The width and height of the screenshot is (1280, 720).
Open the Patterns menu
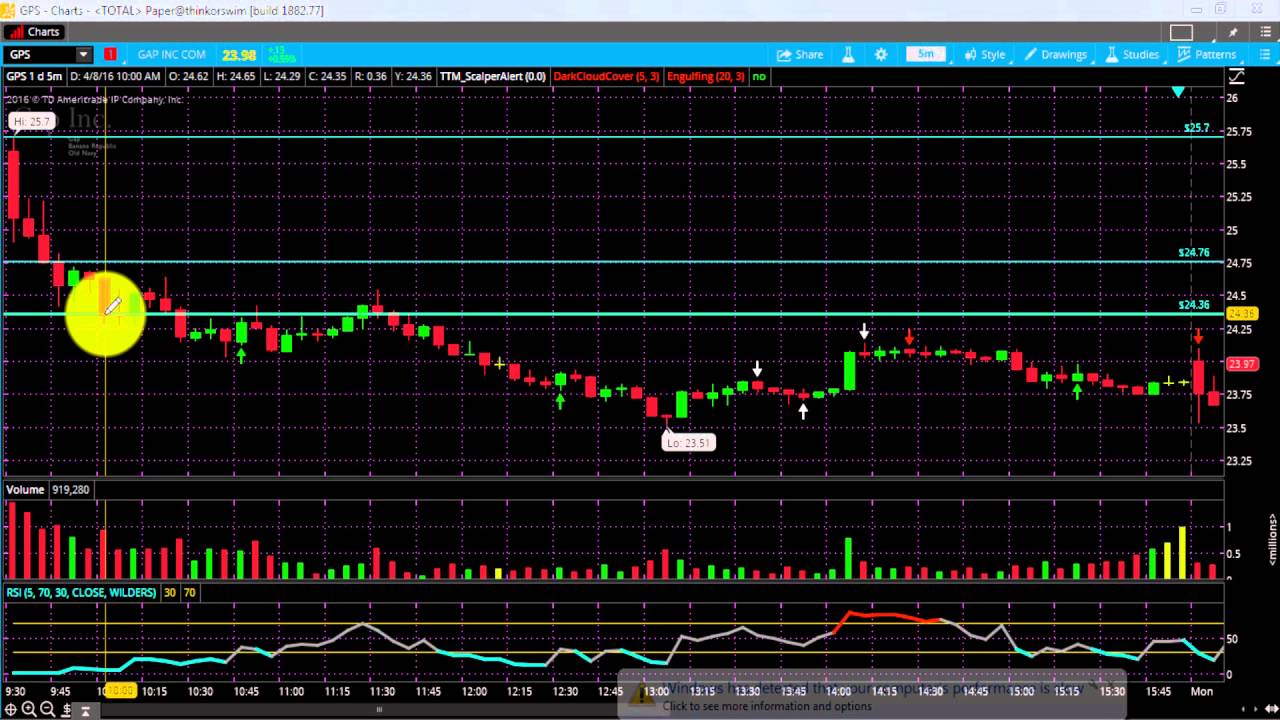point(1207,54)
